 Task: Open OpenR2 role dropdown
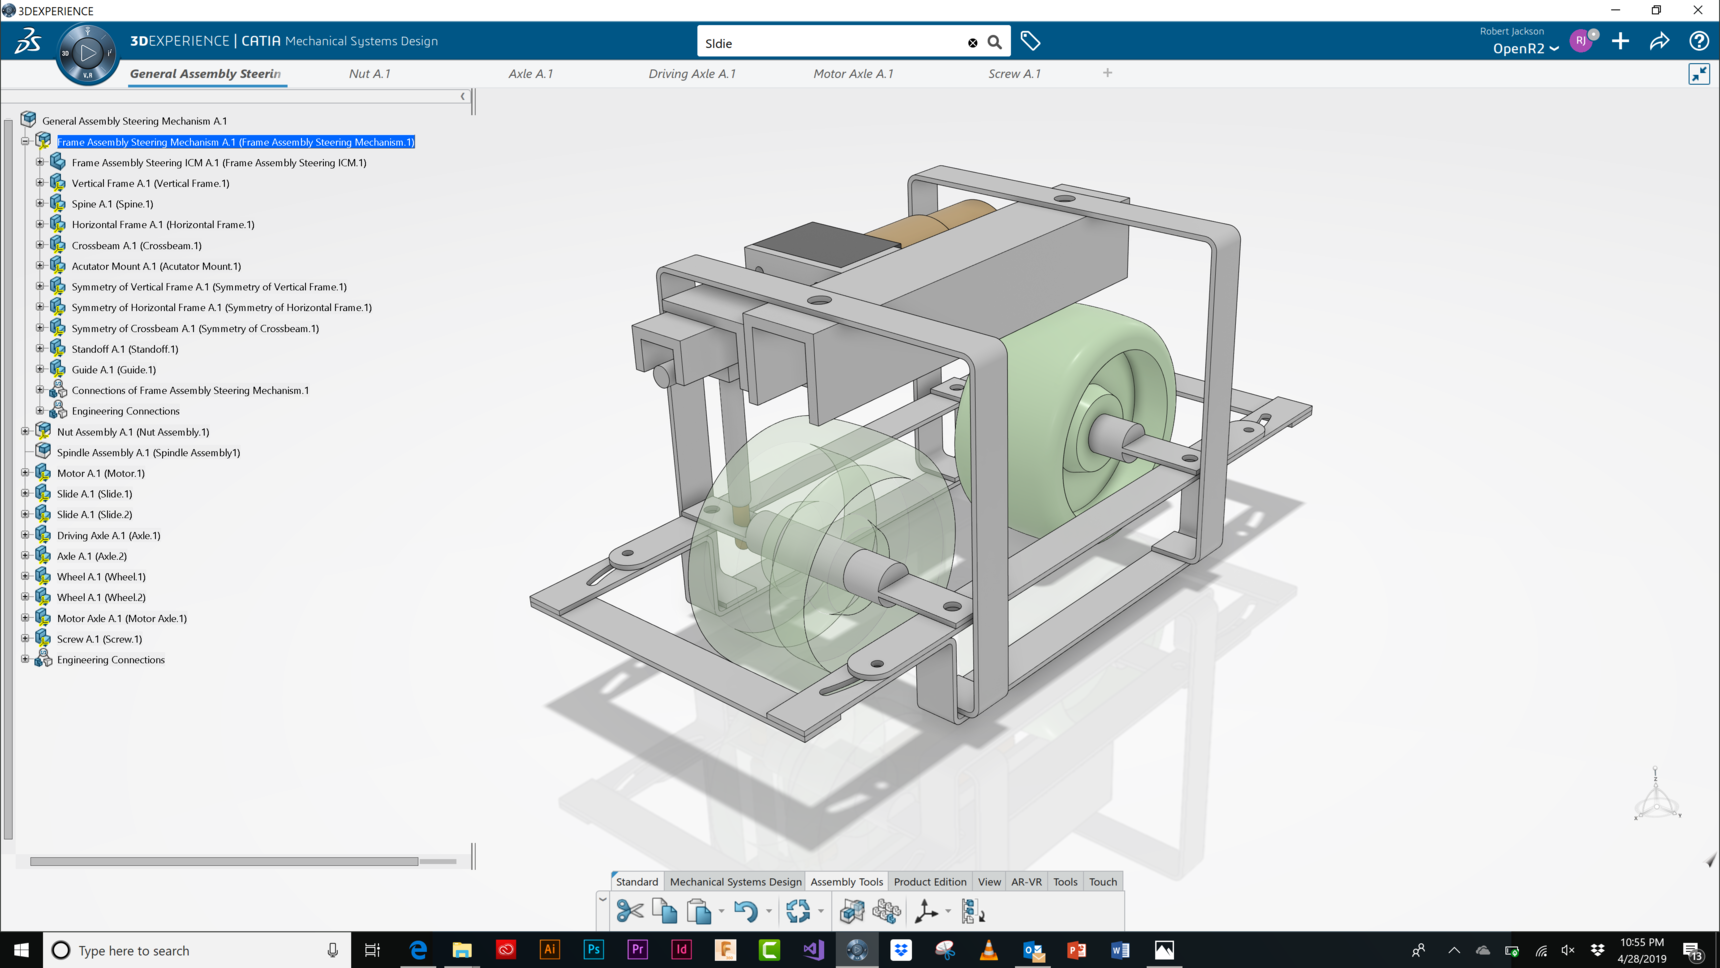(x=1525, y=48)
